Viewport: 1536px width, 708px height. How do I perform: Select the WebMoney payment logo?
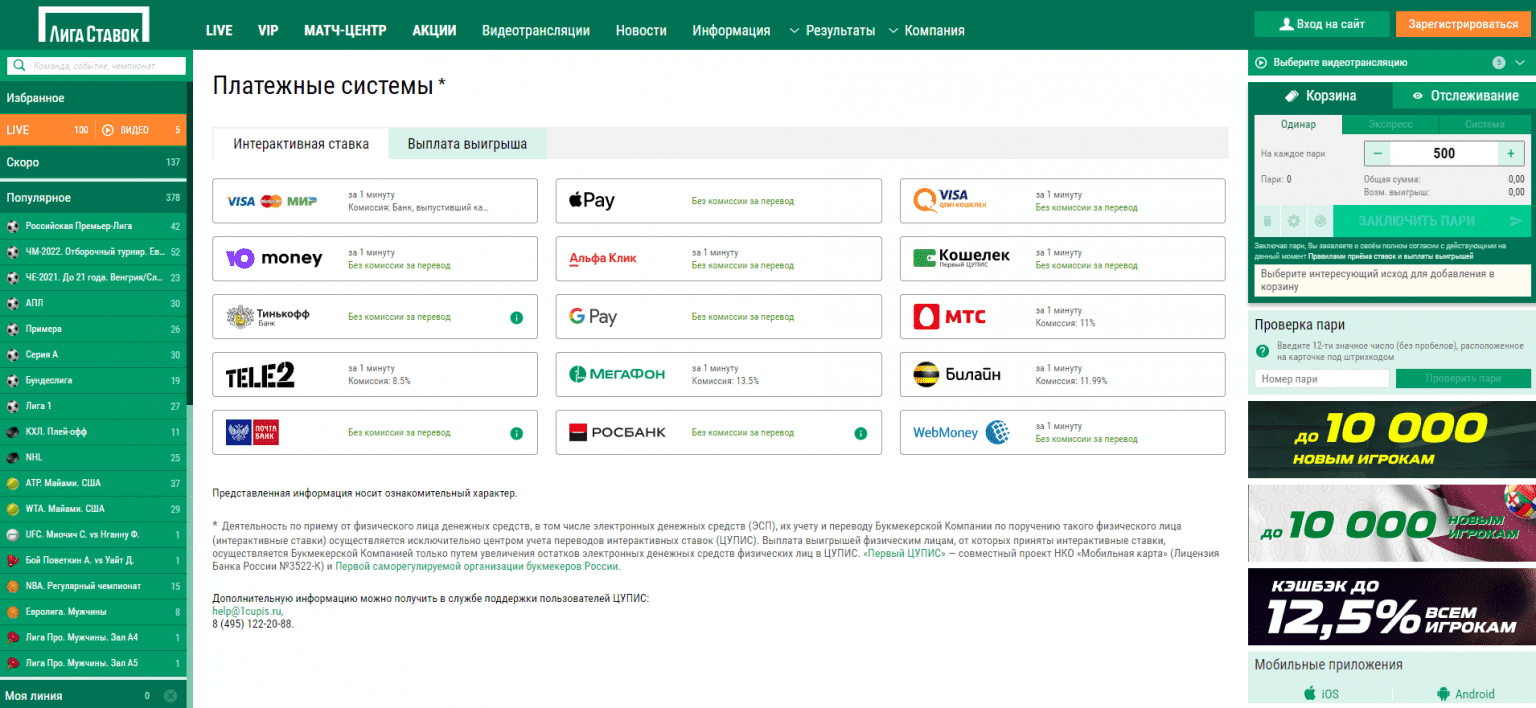[961, 433]
